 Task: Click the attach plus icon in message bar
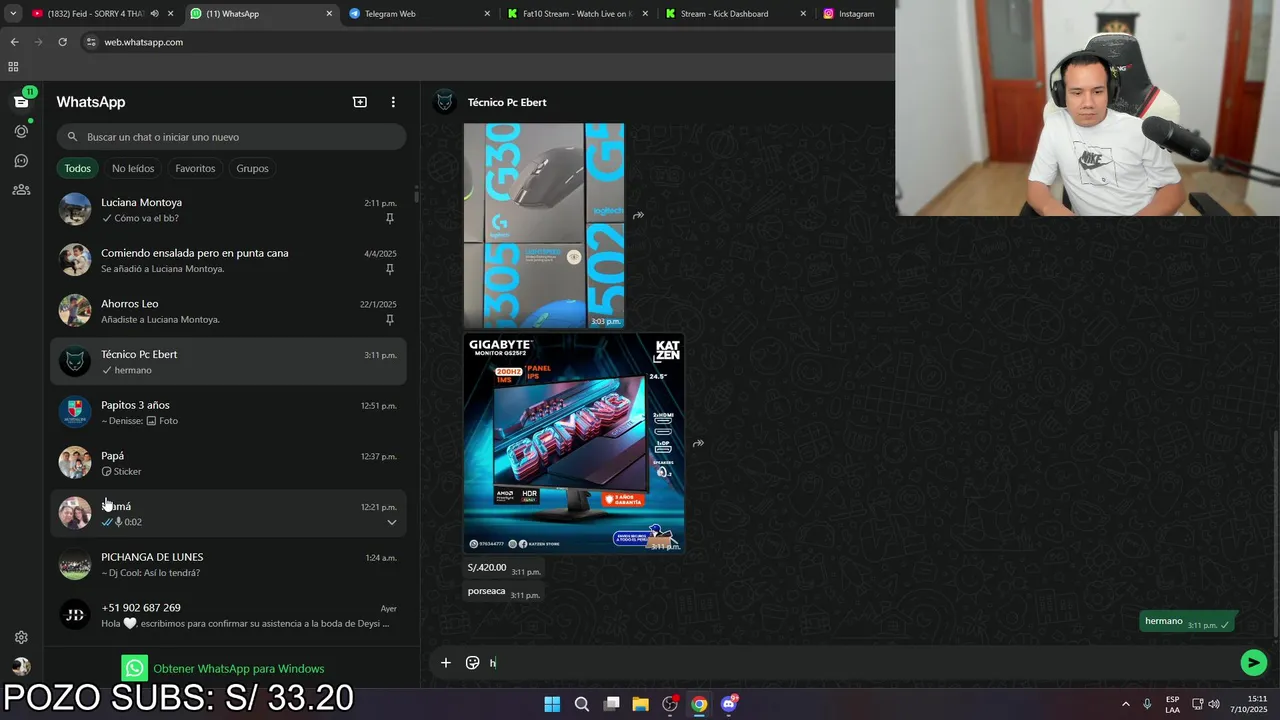[446, 662]
